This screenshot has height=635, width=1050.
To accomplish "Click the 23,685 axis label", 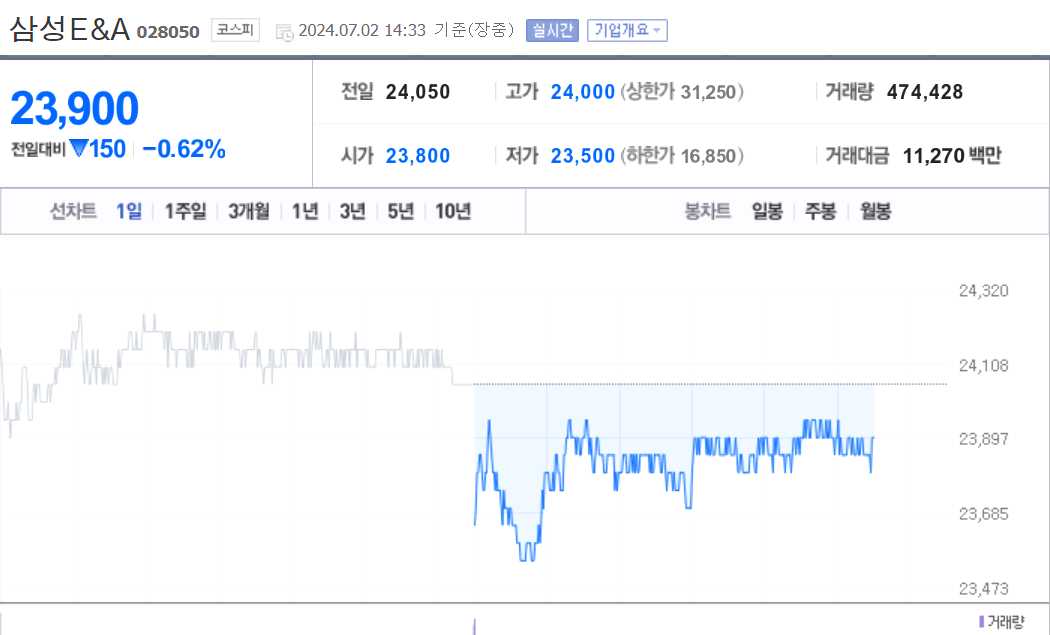I will click(x=984, y=514).
